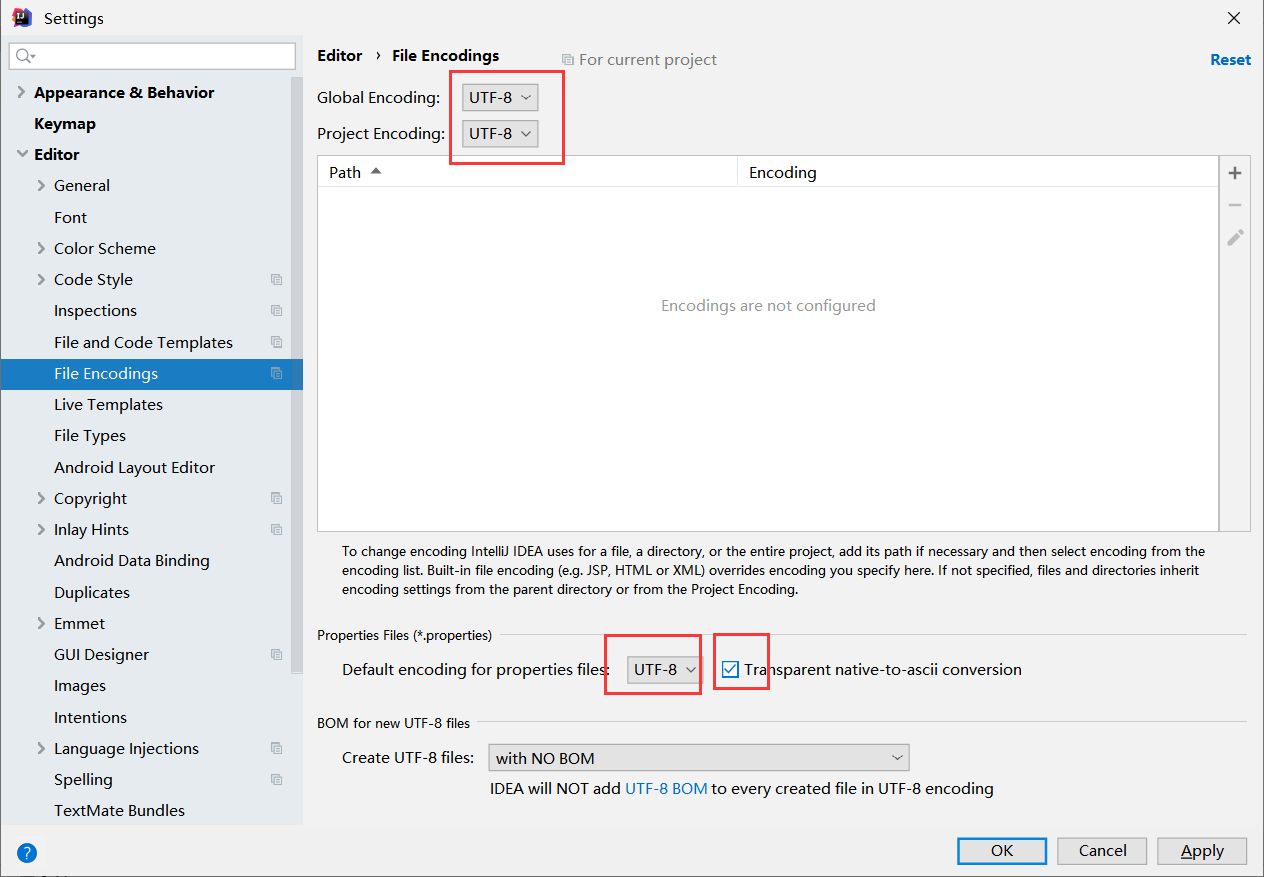Click the project-level icon next to Spelling
This screenshot has width=1264, height=877.
(277, 780)
